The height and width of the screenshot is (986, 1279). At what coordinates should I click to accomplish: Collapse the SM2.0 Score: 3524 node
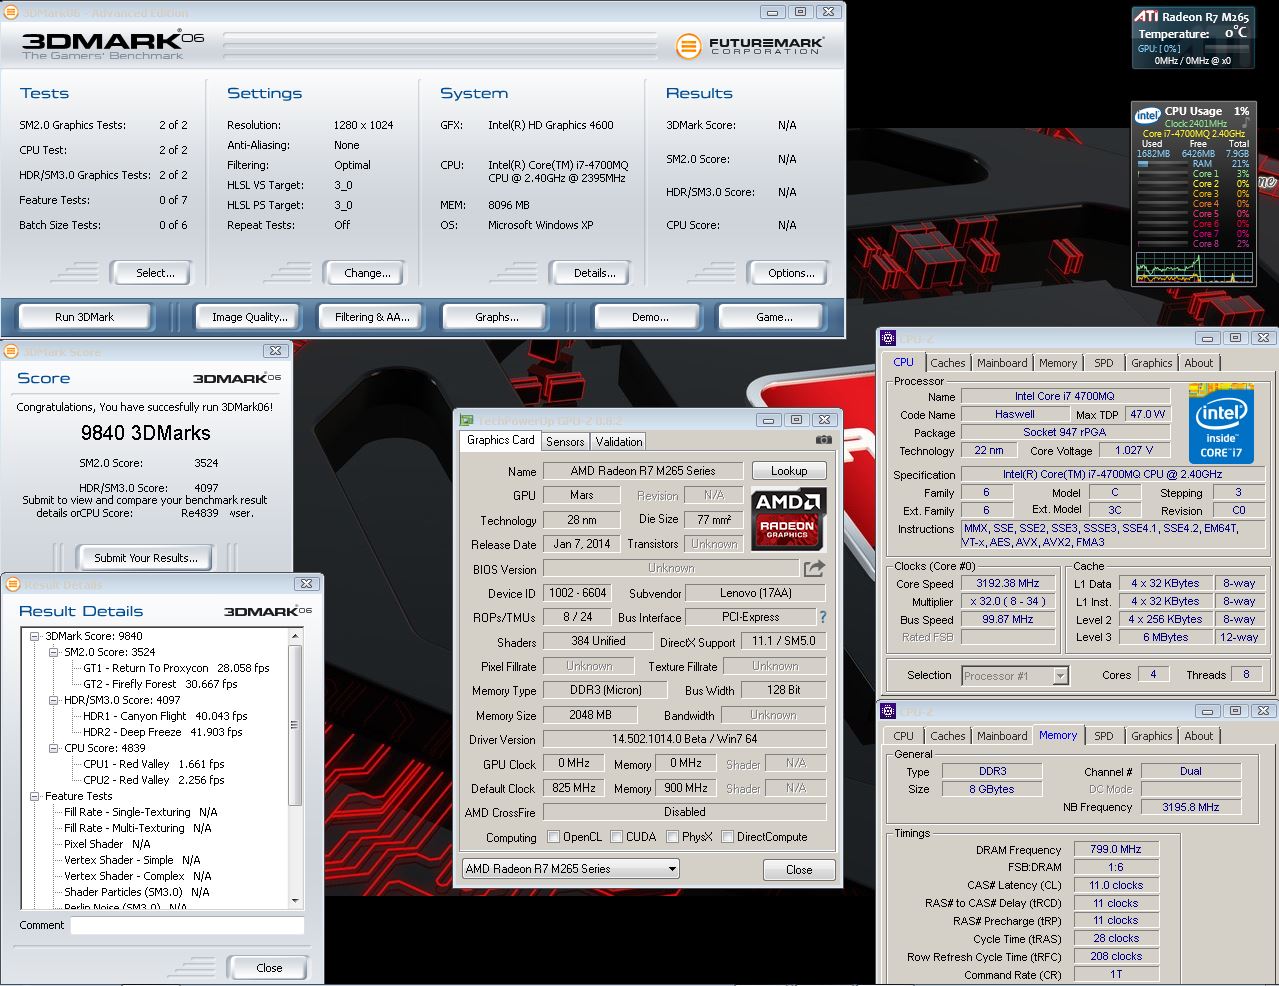[54, 652]
